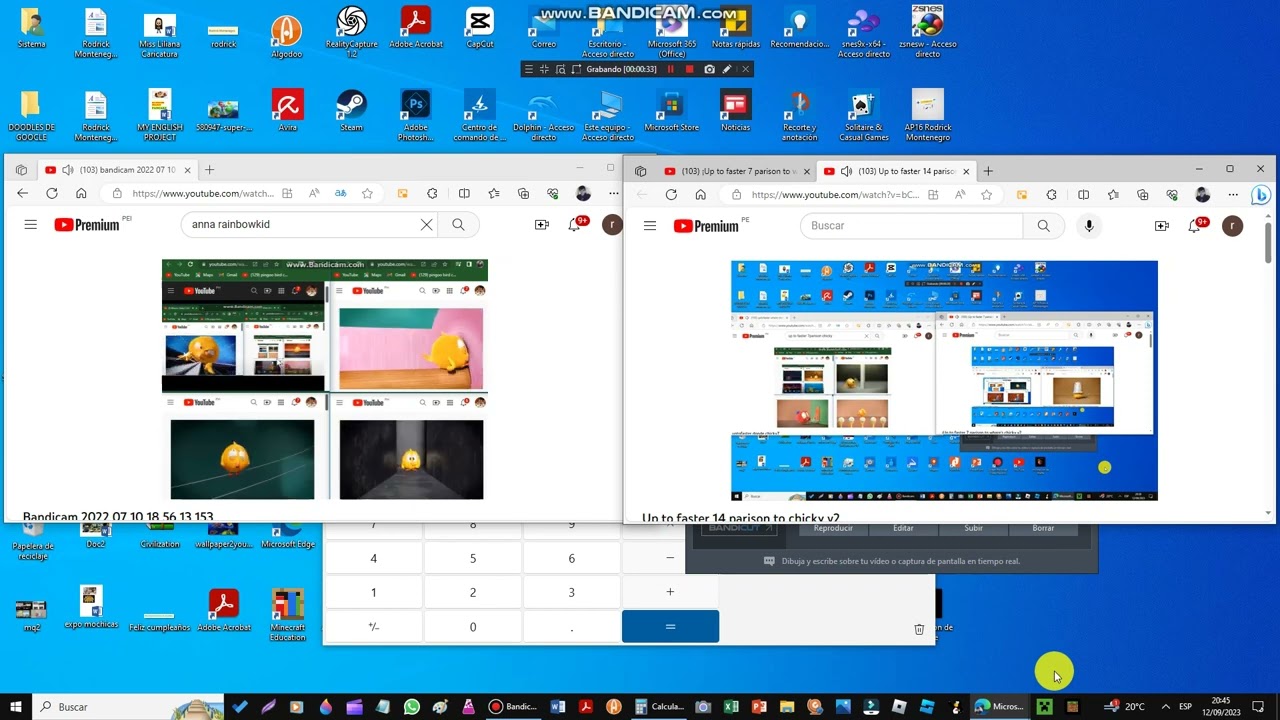Click the number 5 calculator key

[x=473, y=558]
